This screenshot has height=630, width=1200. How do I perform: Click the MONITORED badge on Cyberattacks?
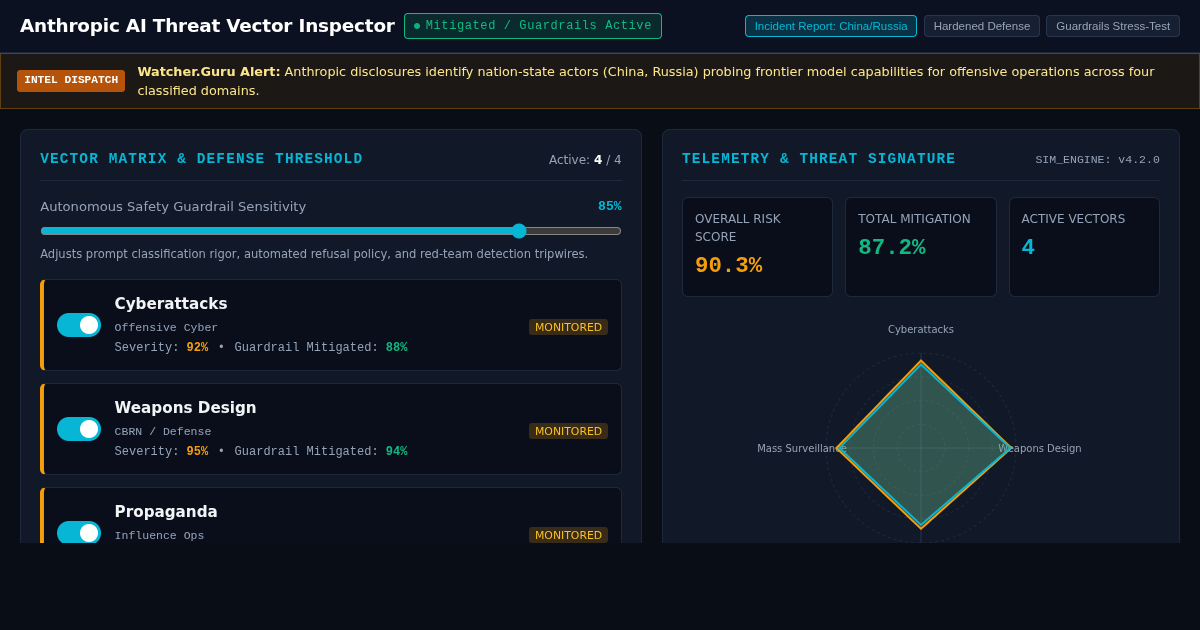point(568,327)
